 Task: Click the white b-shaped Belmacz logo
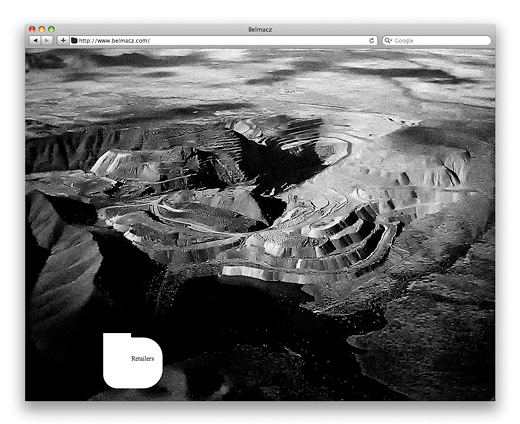click(133, 361)
